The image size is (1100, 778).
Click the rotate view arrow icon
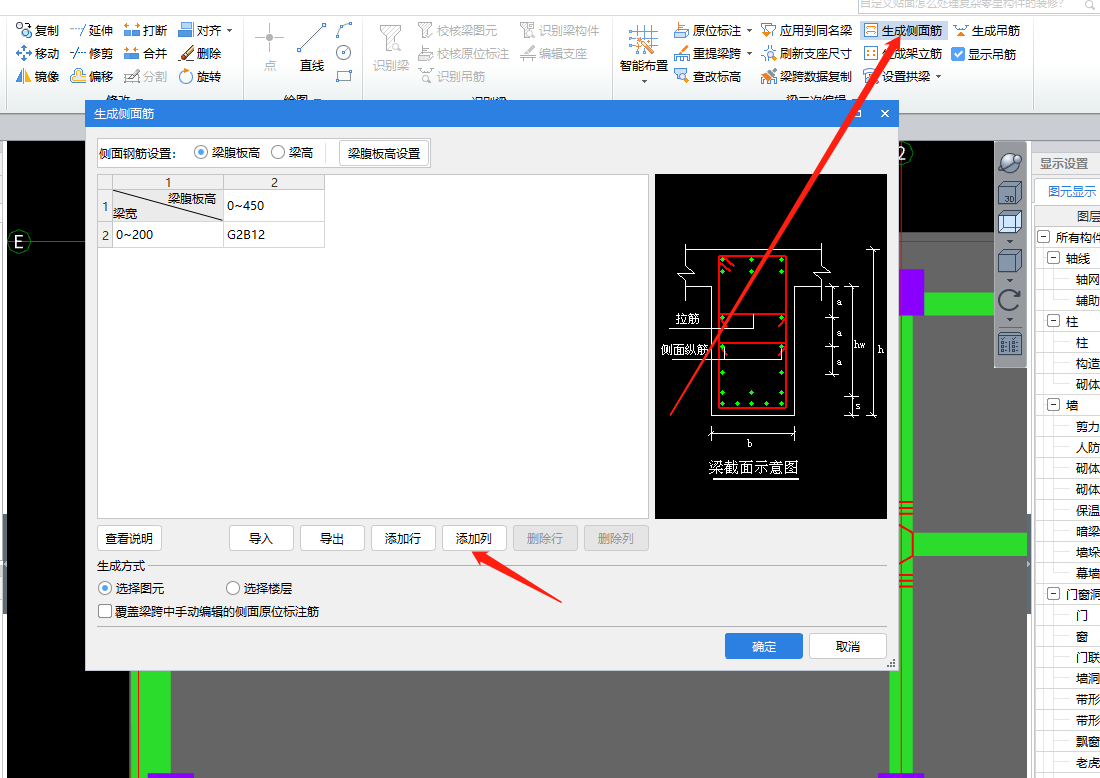click(1010, 301)
